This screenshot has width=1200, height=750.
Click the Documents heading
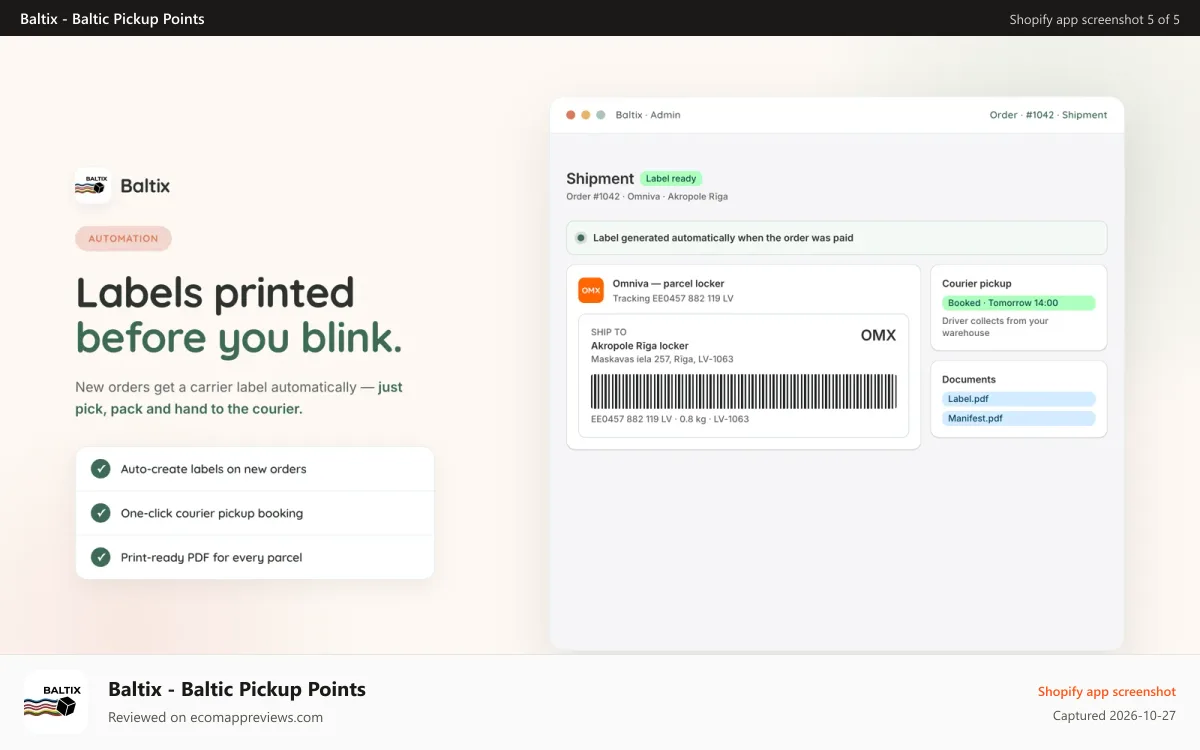coord(969,380)
